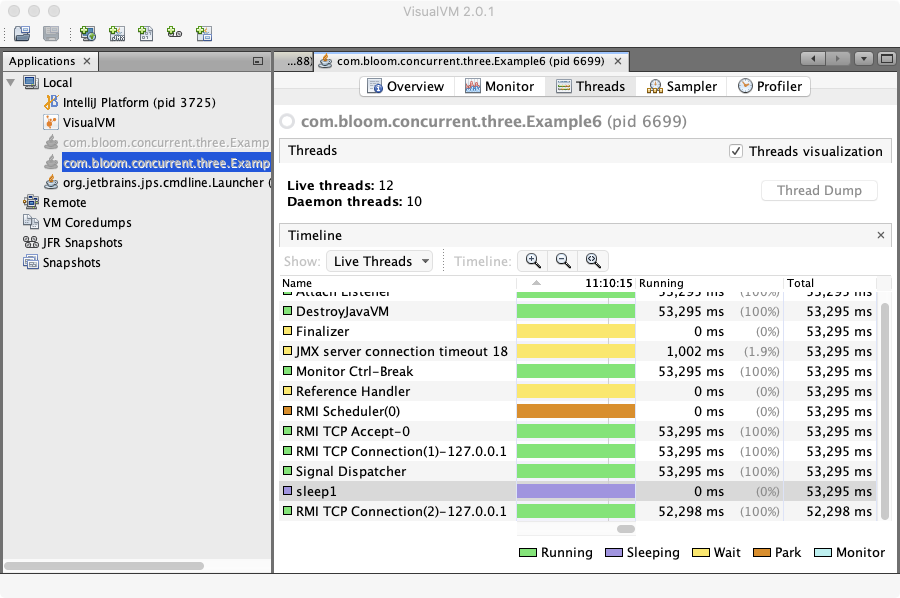Close the Timeline section
Image resolution: width=900 pixels, height=598 pixels.
pyautogui.click(x=880, y=235)
